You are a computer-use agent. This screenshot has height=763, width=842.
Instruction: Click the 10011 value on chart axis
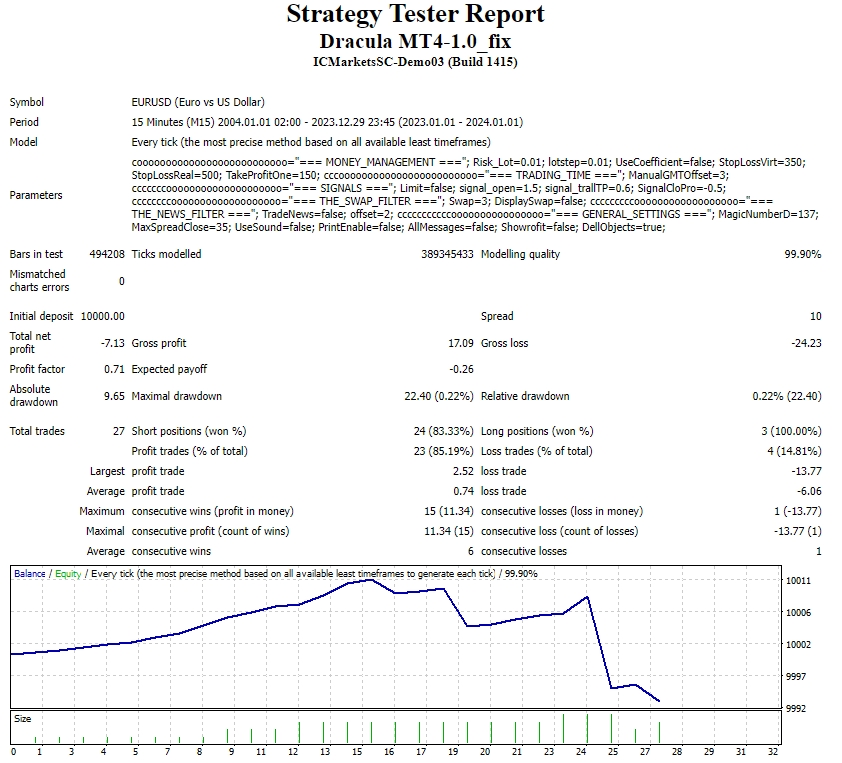pyautogui.click(x=798, y=581)
